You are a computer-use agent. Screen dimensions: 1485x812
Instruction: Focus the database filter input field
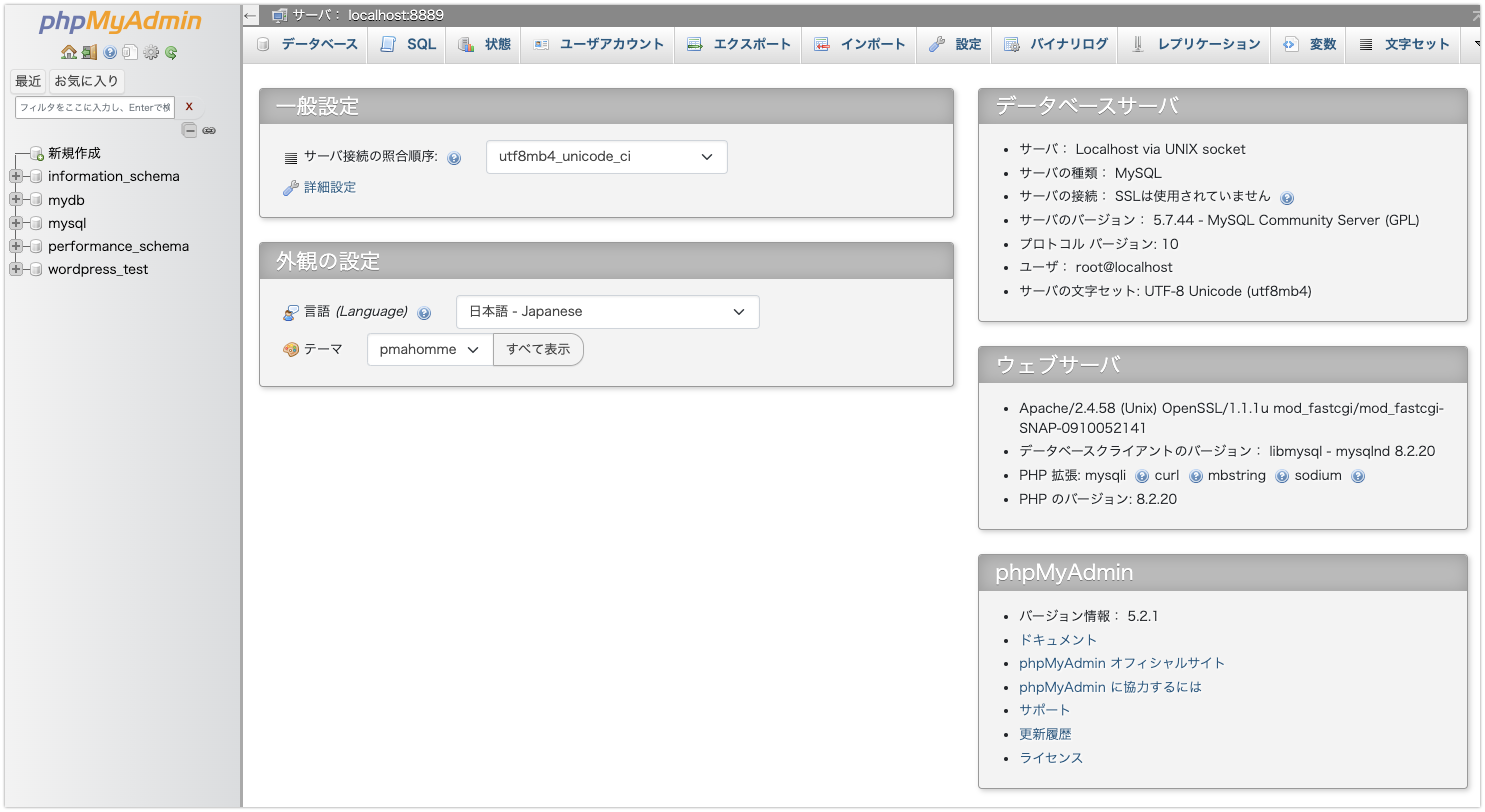click(x=95, y=107)
